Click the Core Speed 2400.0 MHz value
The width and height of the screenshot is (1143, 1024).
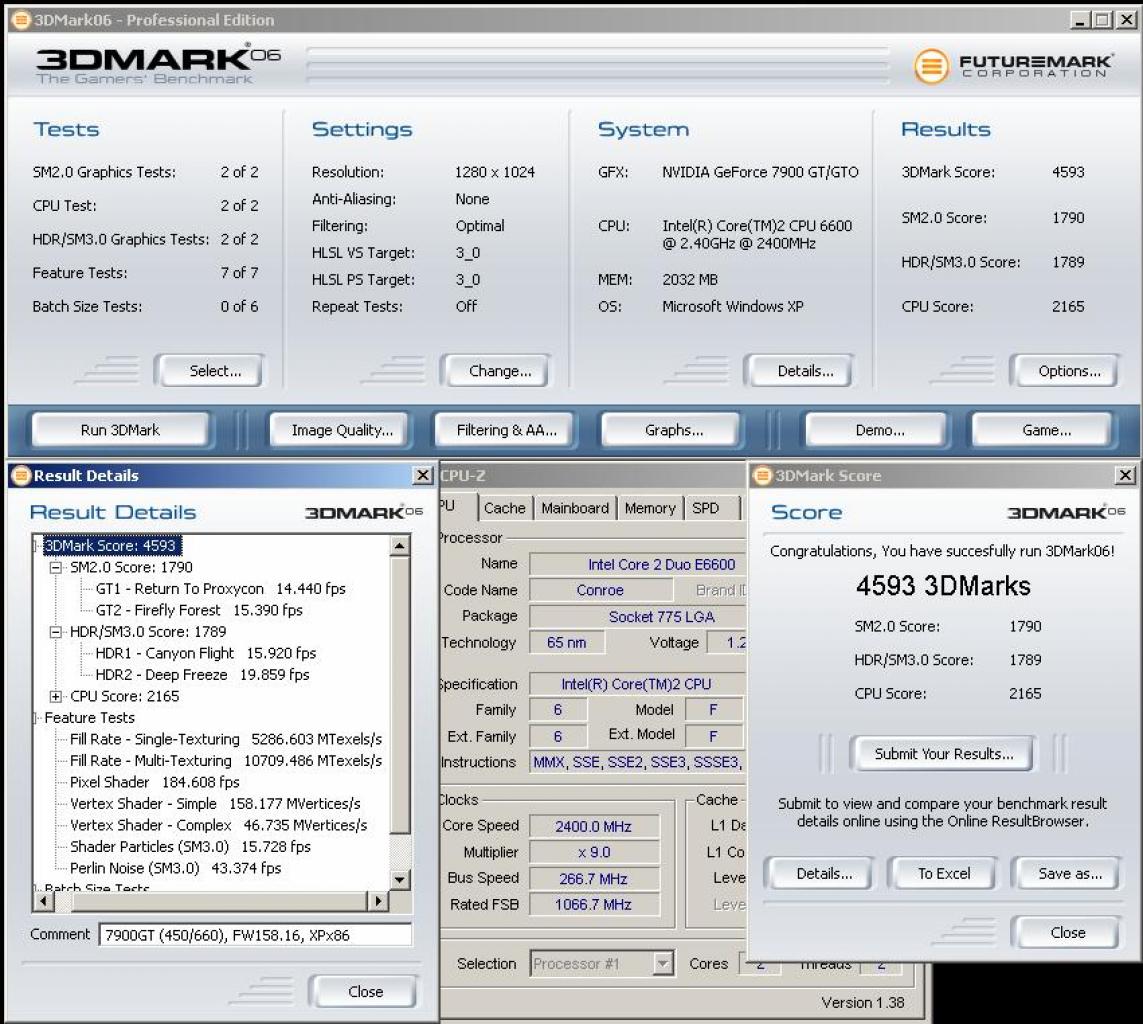594,826
